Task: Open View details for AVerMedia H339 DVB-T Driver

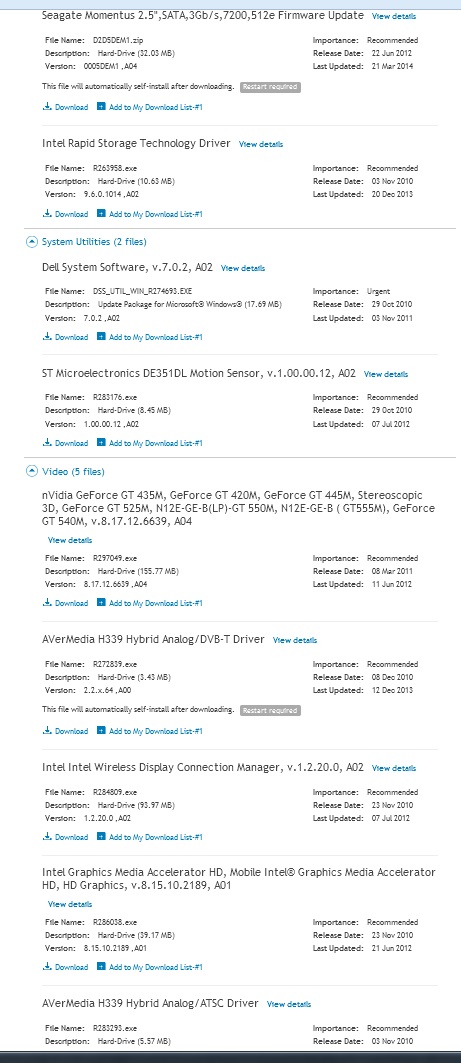Action: point(295,639)
